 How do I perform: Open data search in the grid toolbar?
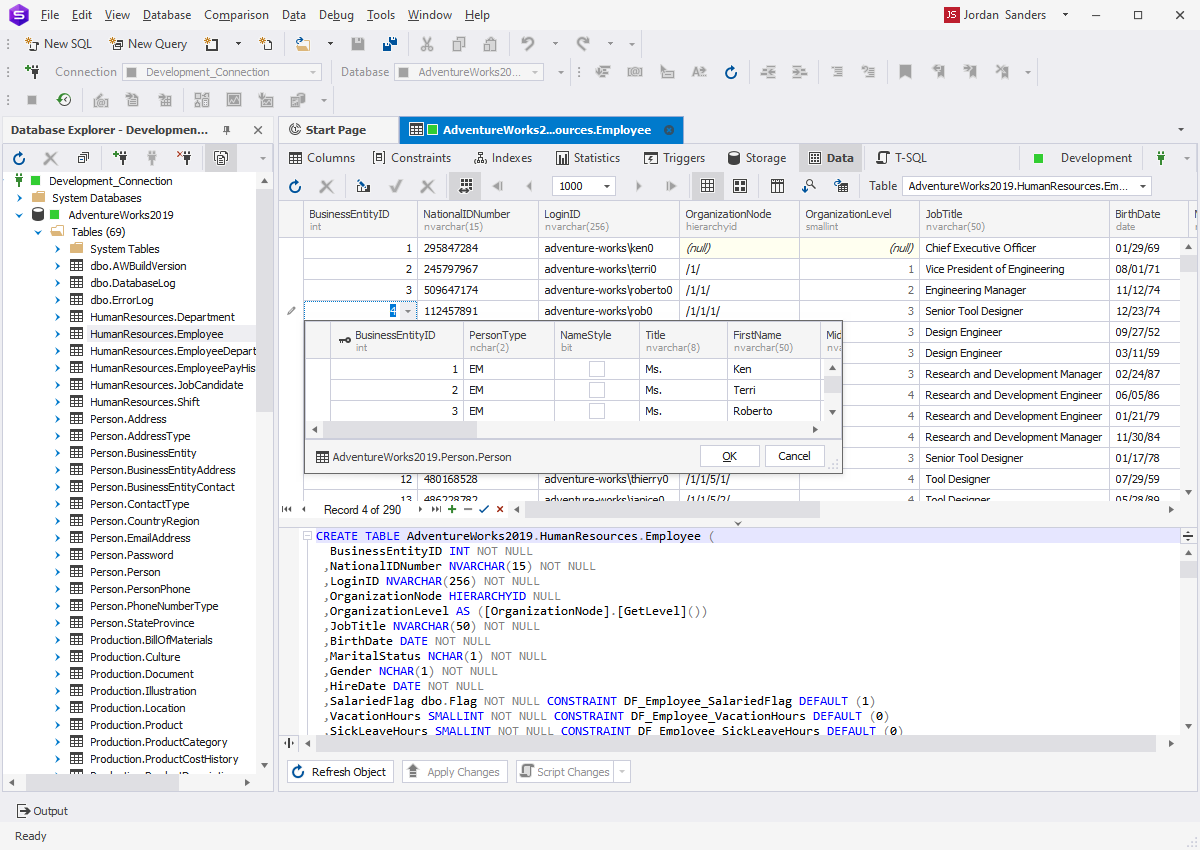[x=811, y=186]
